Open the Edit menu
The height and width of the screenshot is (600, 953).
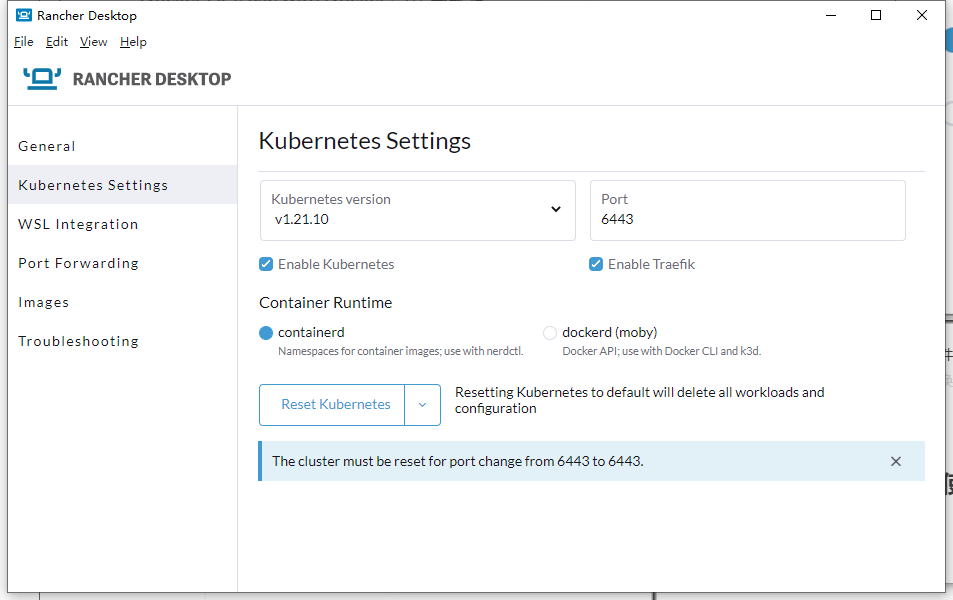tap(57, 42)
